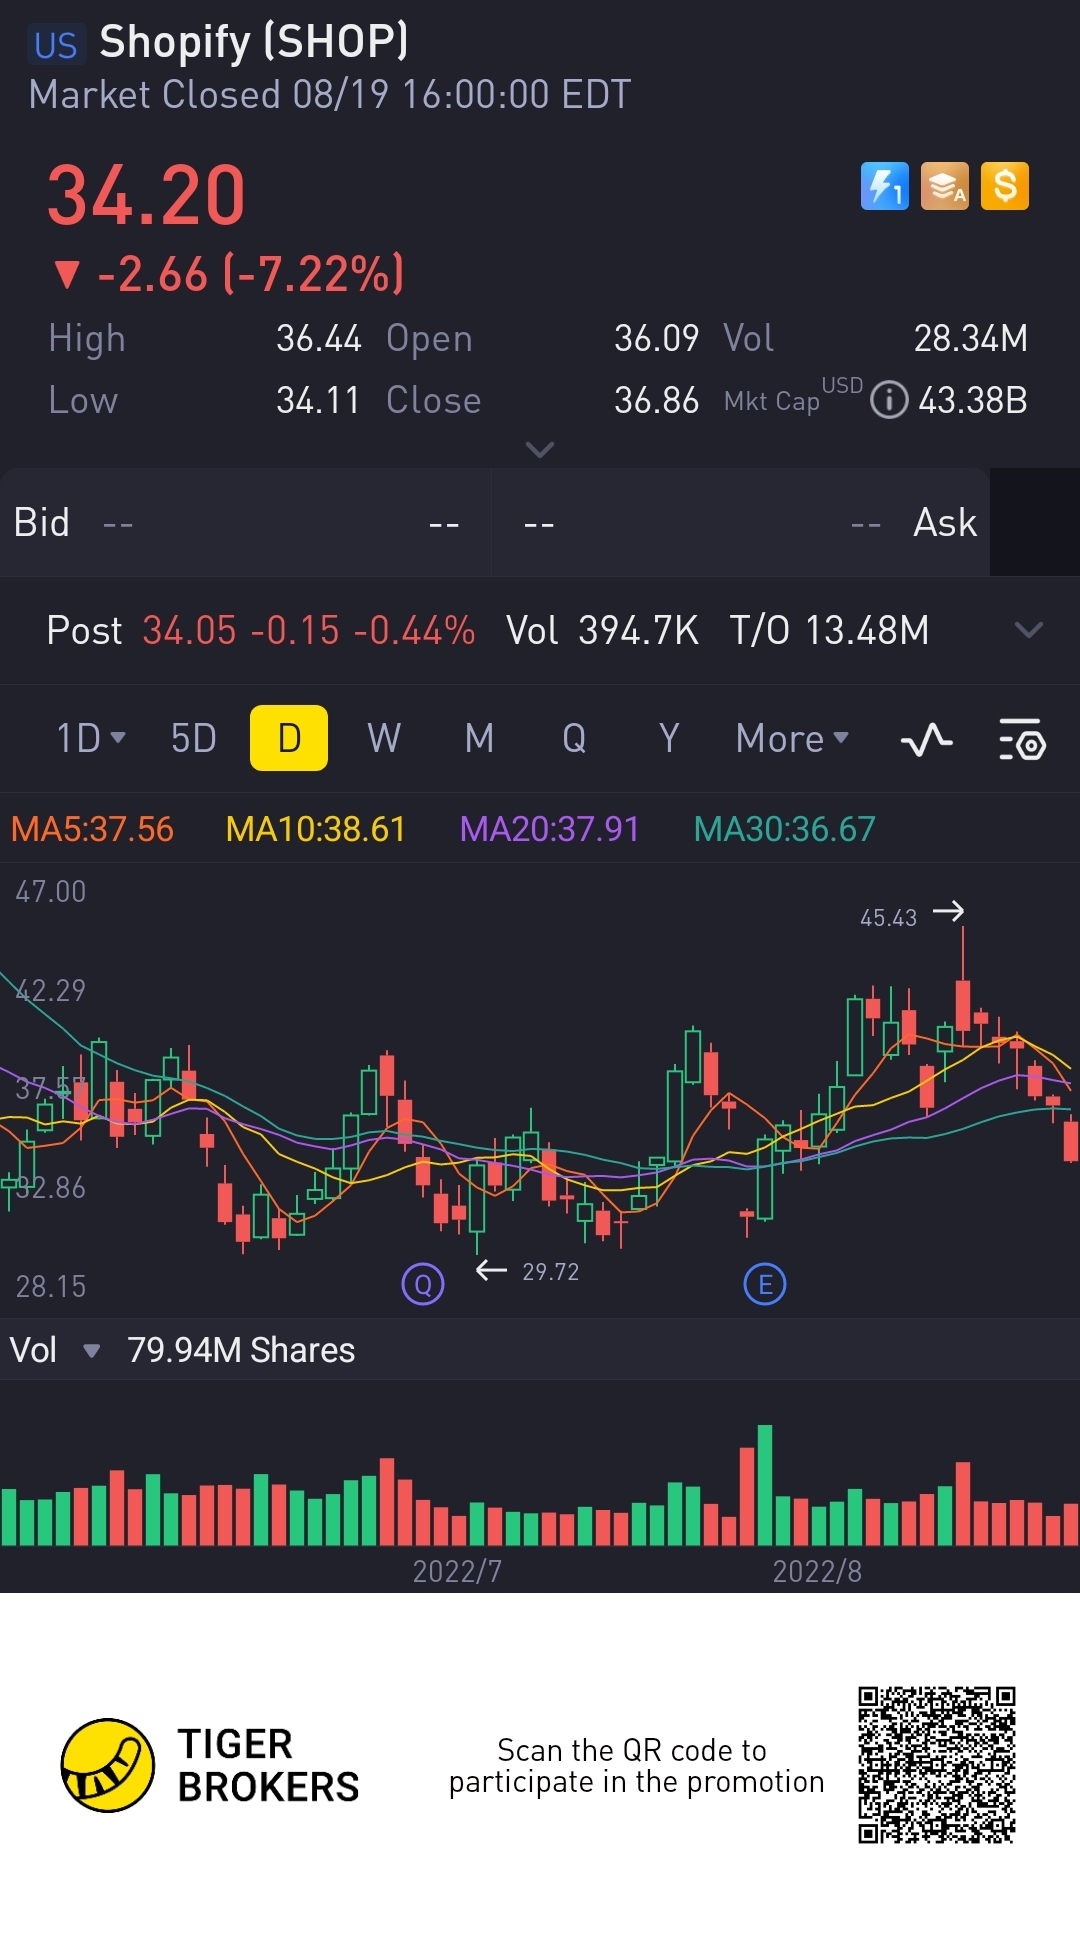1080x1938 pixels.
Task: Tap the 28.34M volume value
Action: click(971, 338)
